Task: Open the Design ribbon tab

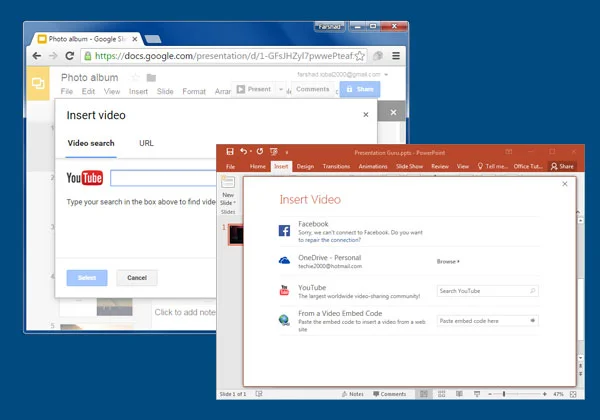Action: point(305,166)
